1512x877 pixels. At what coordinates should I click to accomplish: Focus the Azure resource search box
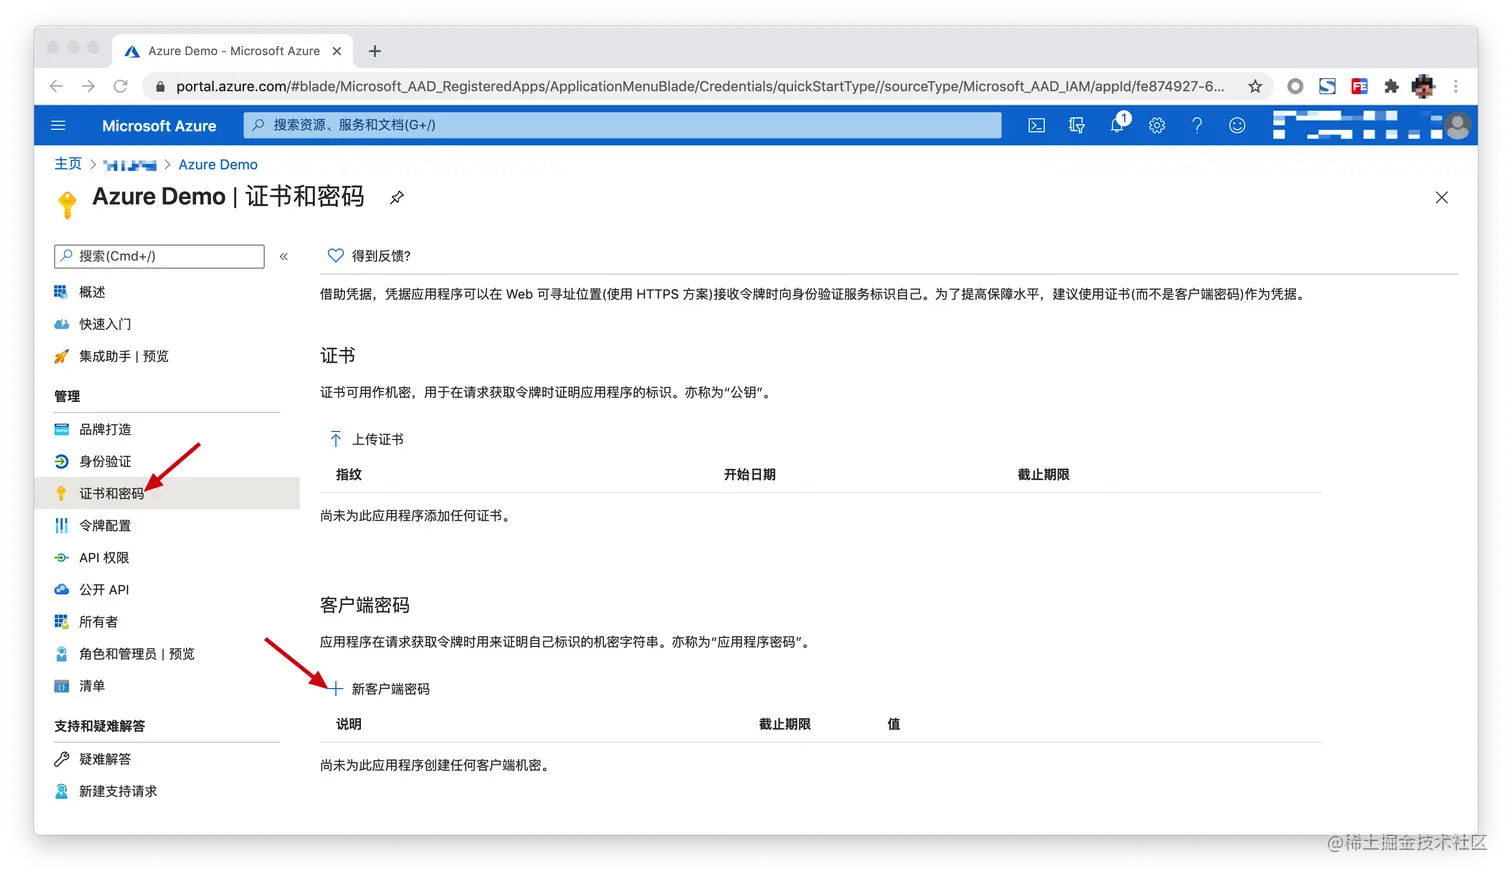click(622, 125)
